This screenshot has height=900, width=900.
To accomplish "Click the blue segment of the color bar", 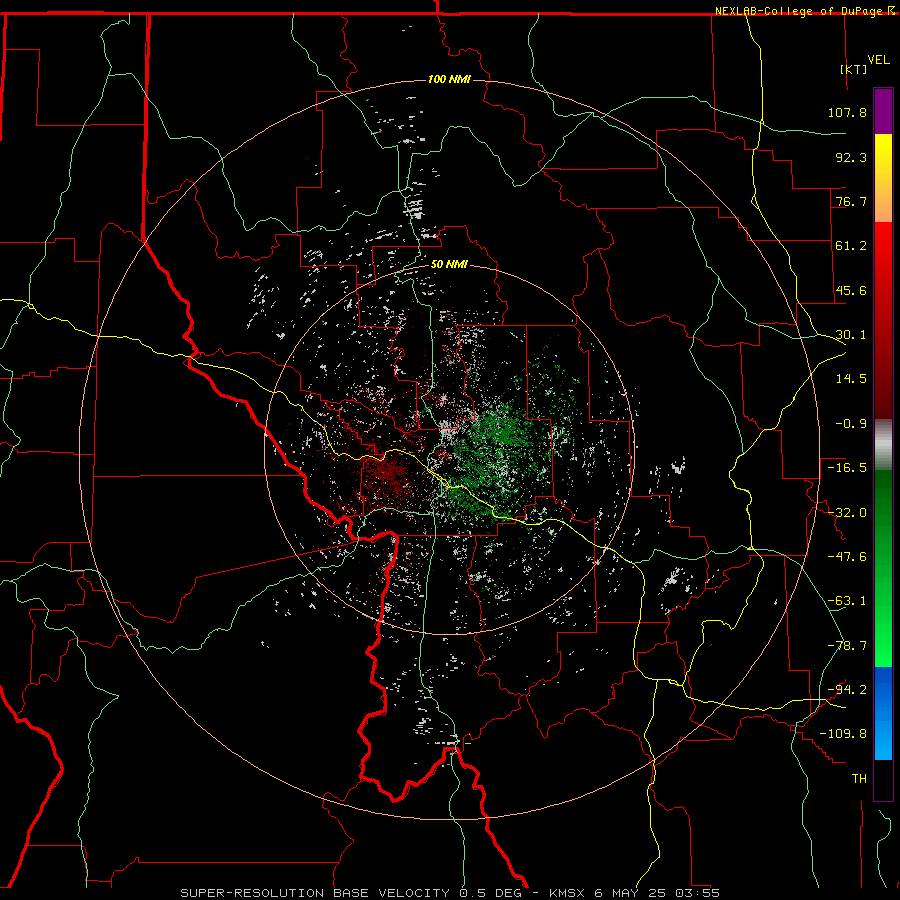I will click(883, 713).
